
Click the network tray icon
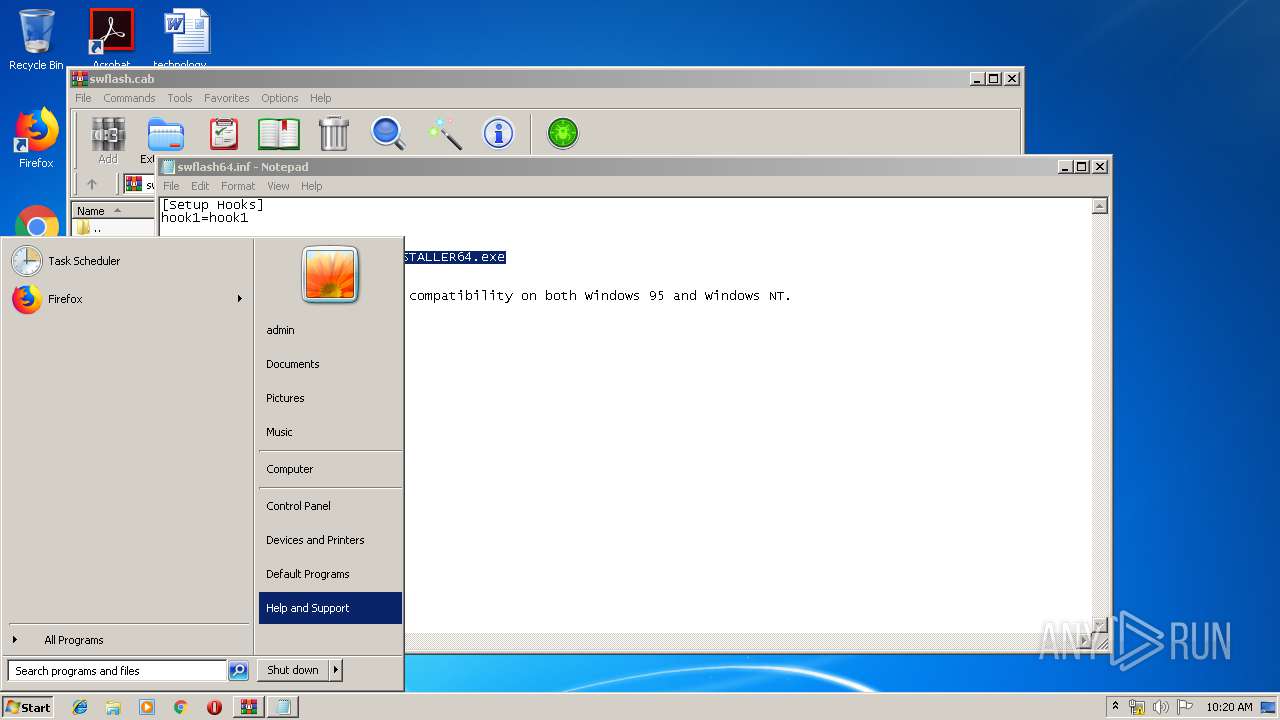tap(1137, 707)
